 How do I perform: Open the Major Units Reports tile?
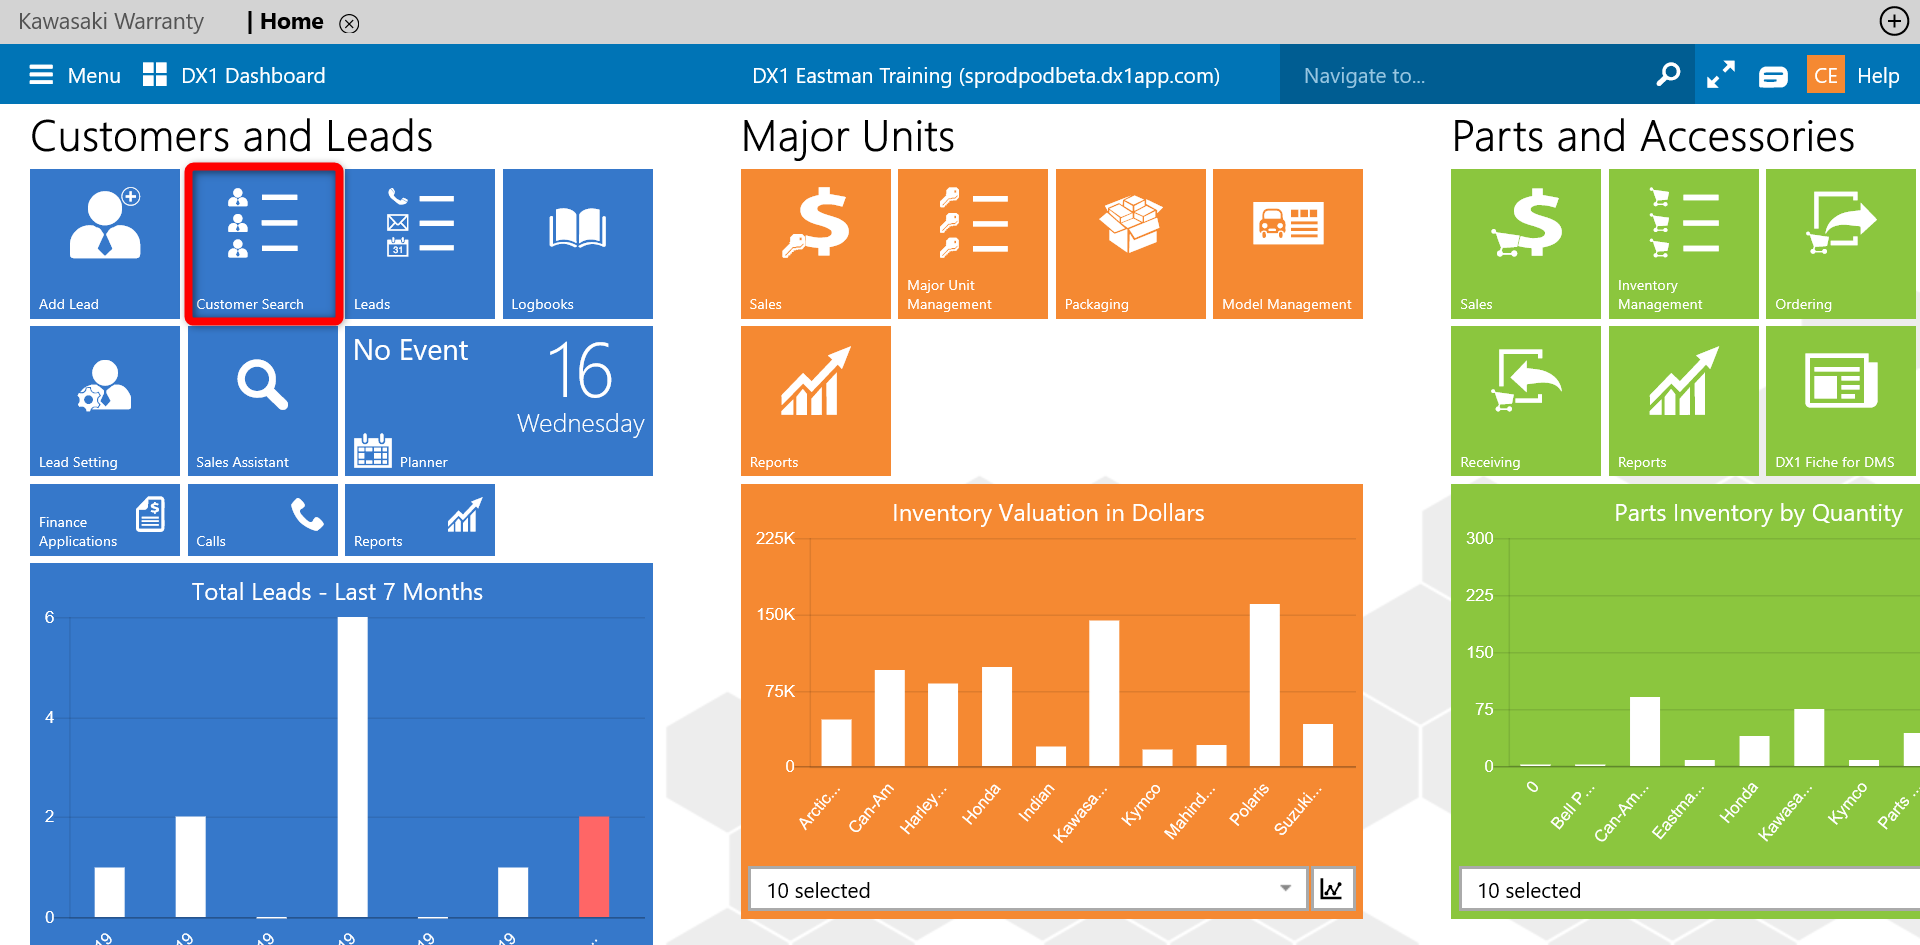point(816,401)
